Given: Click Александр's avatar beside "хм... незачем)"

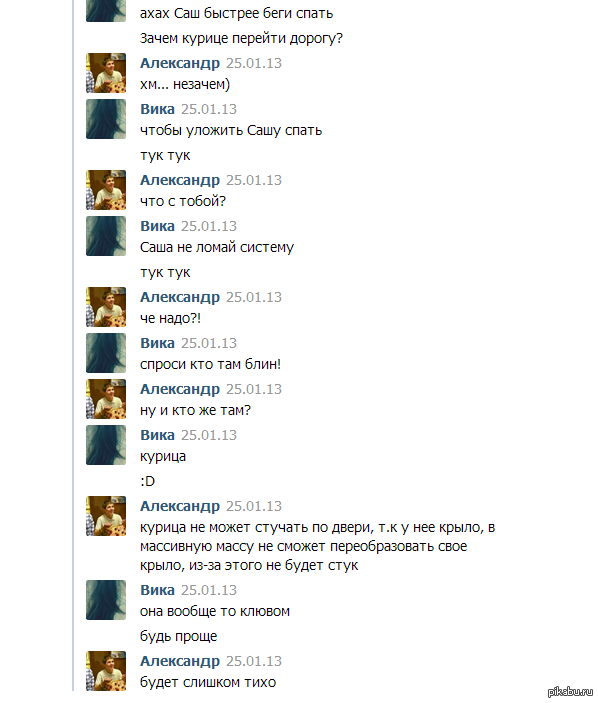Looking at the screenshot, I should 106,73.
